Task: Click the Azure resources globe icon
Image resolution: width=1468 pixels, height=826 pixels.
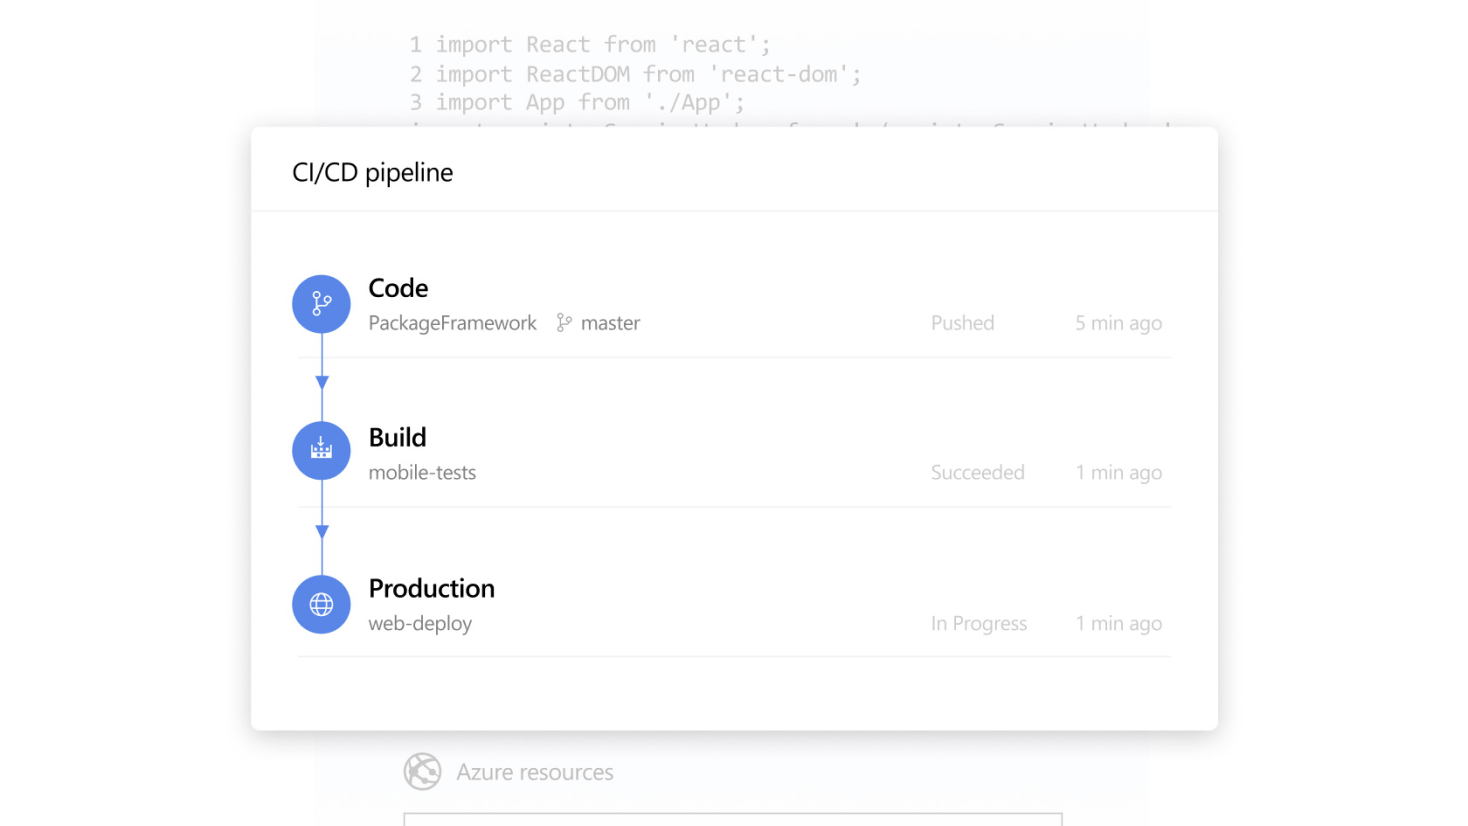Action: 422,772
